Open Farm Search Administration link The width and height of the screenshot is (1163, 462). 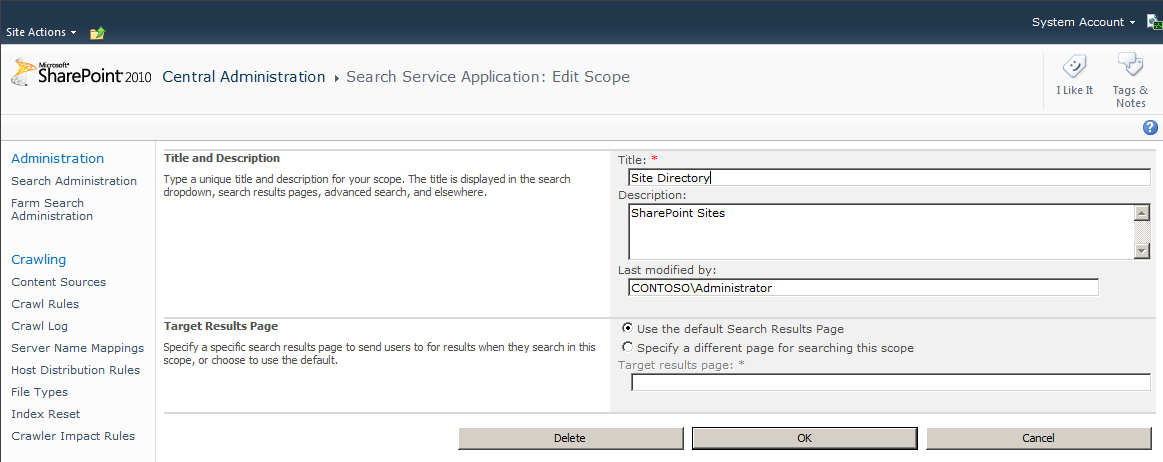click(52, 209)
